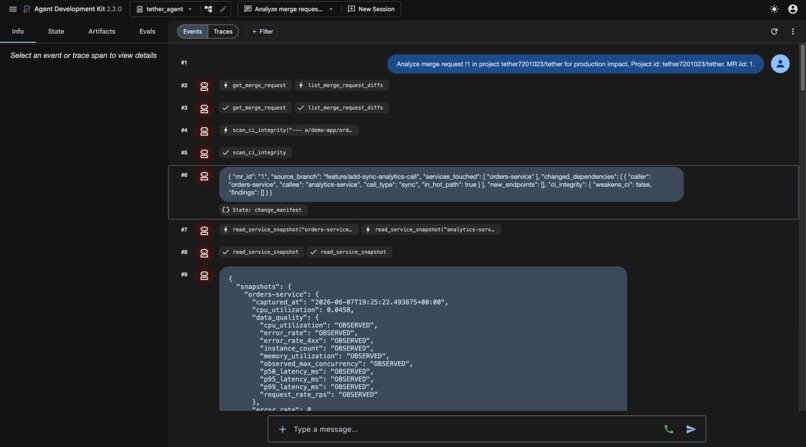Viewport: 806px width, 447px height.
Task: Select the user message about merge request !1
Action: click(575, 64)
